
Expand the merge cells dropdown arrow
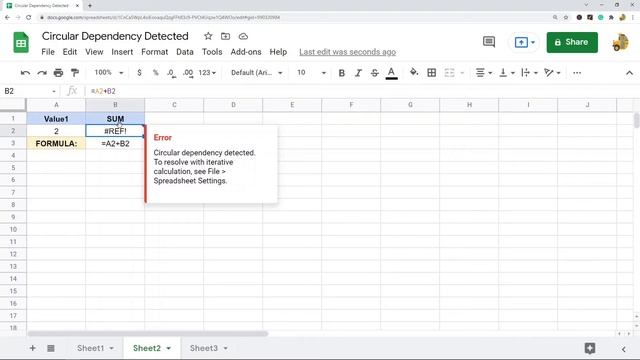pyautogui.click(x=462, y=73)
